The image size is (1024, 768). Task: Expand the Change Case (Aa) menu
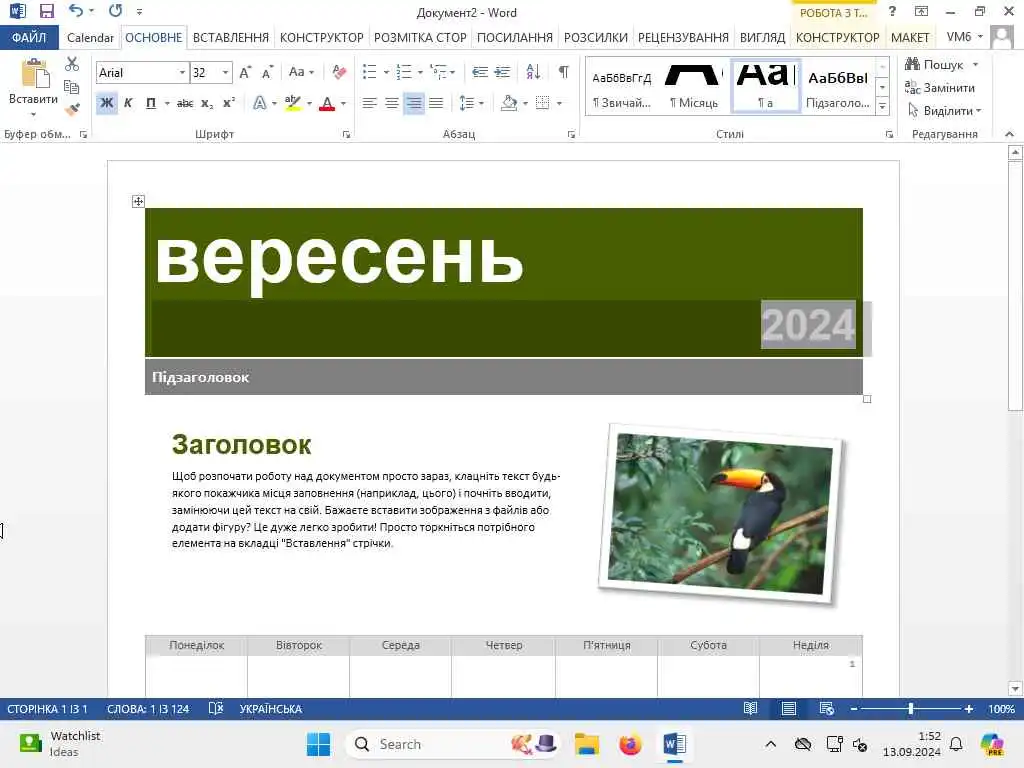pos(302,72)
